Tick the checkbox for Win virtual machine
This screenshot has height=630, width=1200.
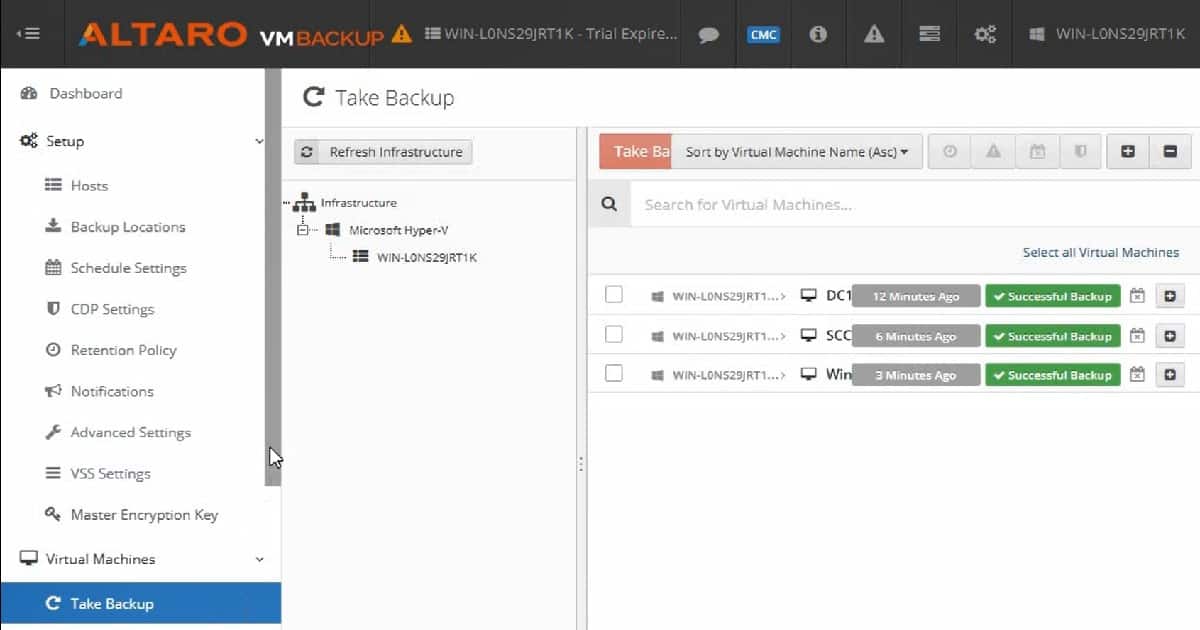pyautogui.click(x=614, y=373)
